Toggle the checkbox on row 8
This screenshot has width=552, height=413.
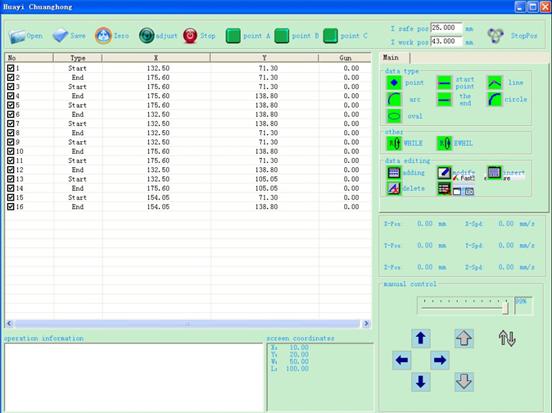[11, 133]
